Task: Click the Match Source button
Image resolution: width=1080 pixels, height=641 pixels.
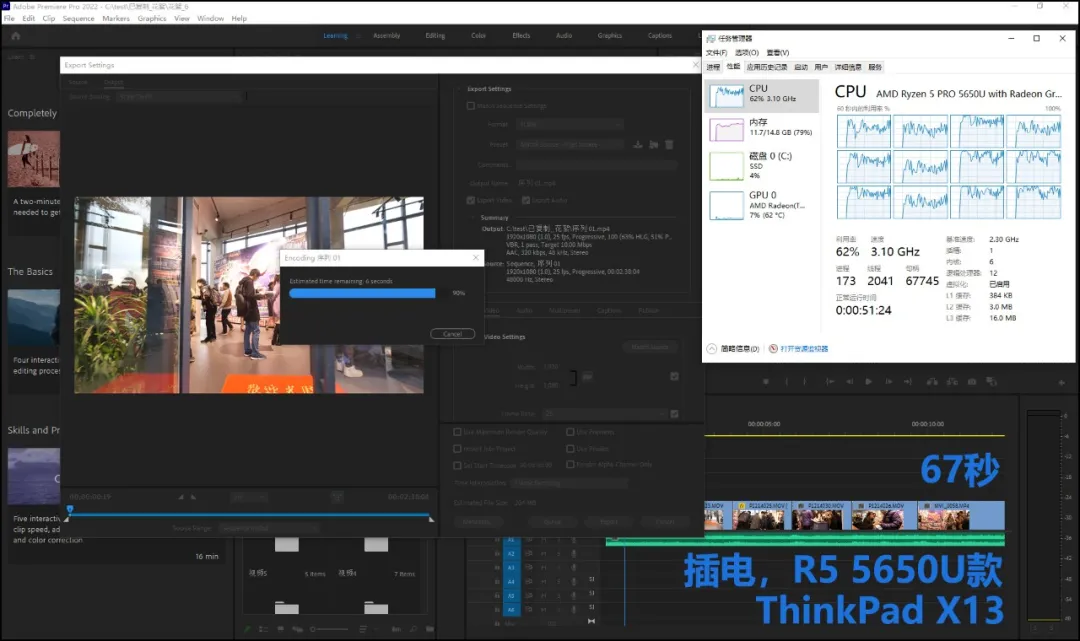Action: 650,347
